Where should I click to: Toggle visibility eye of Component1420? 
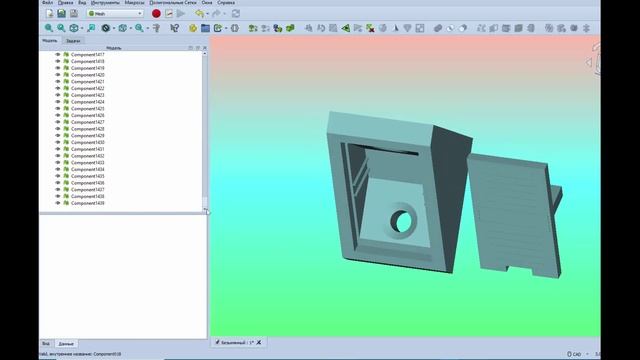click(x=58, y=75)
